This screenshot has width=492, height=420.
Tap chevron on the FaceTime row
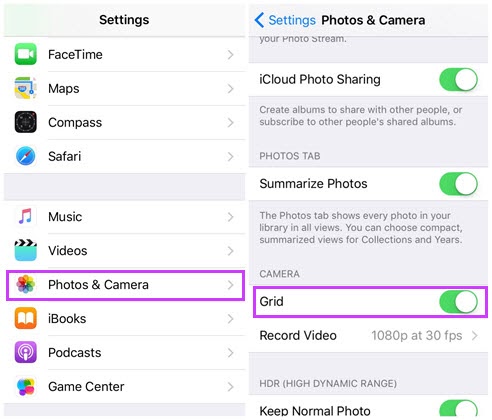coord(230,55)
